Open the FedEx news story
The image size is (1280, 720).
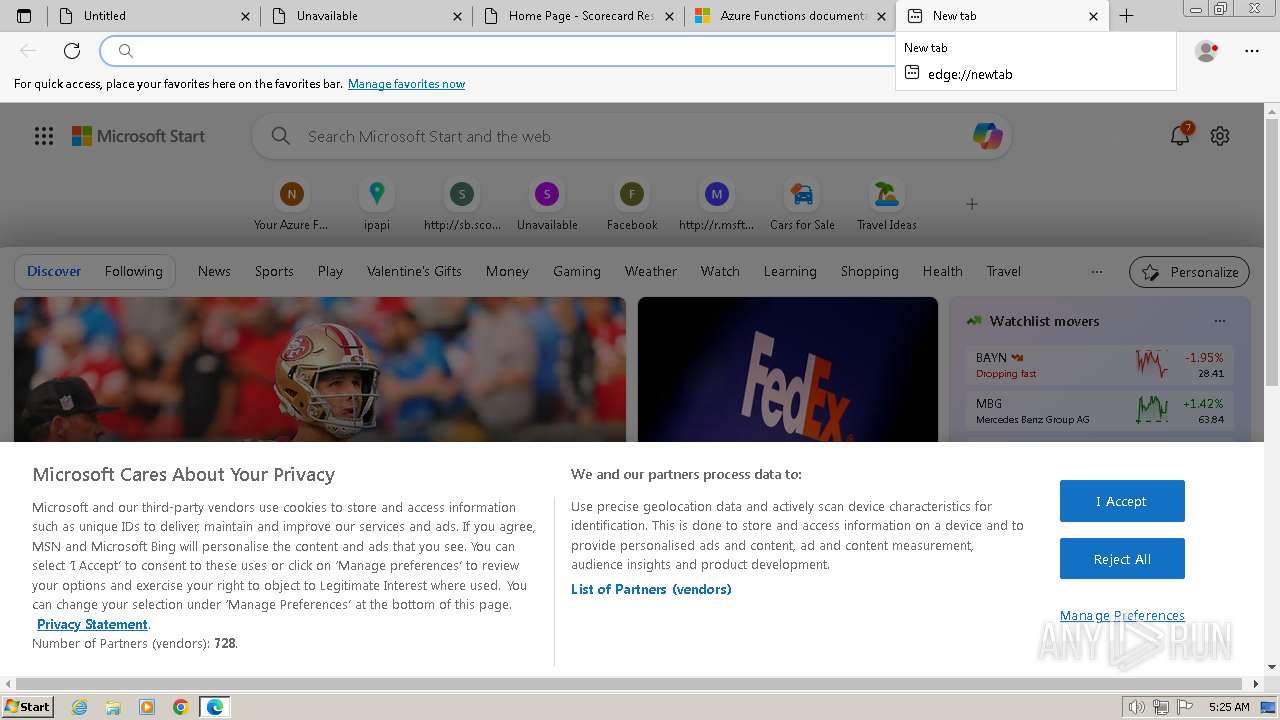coord(788,369)
